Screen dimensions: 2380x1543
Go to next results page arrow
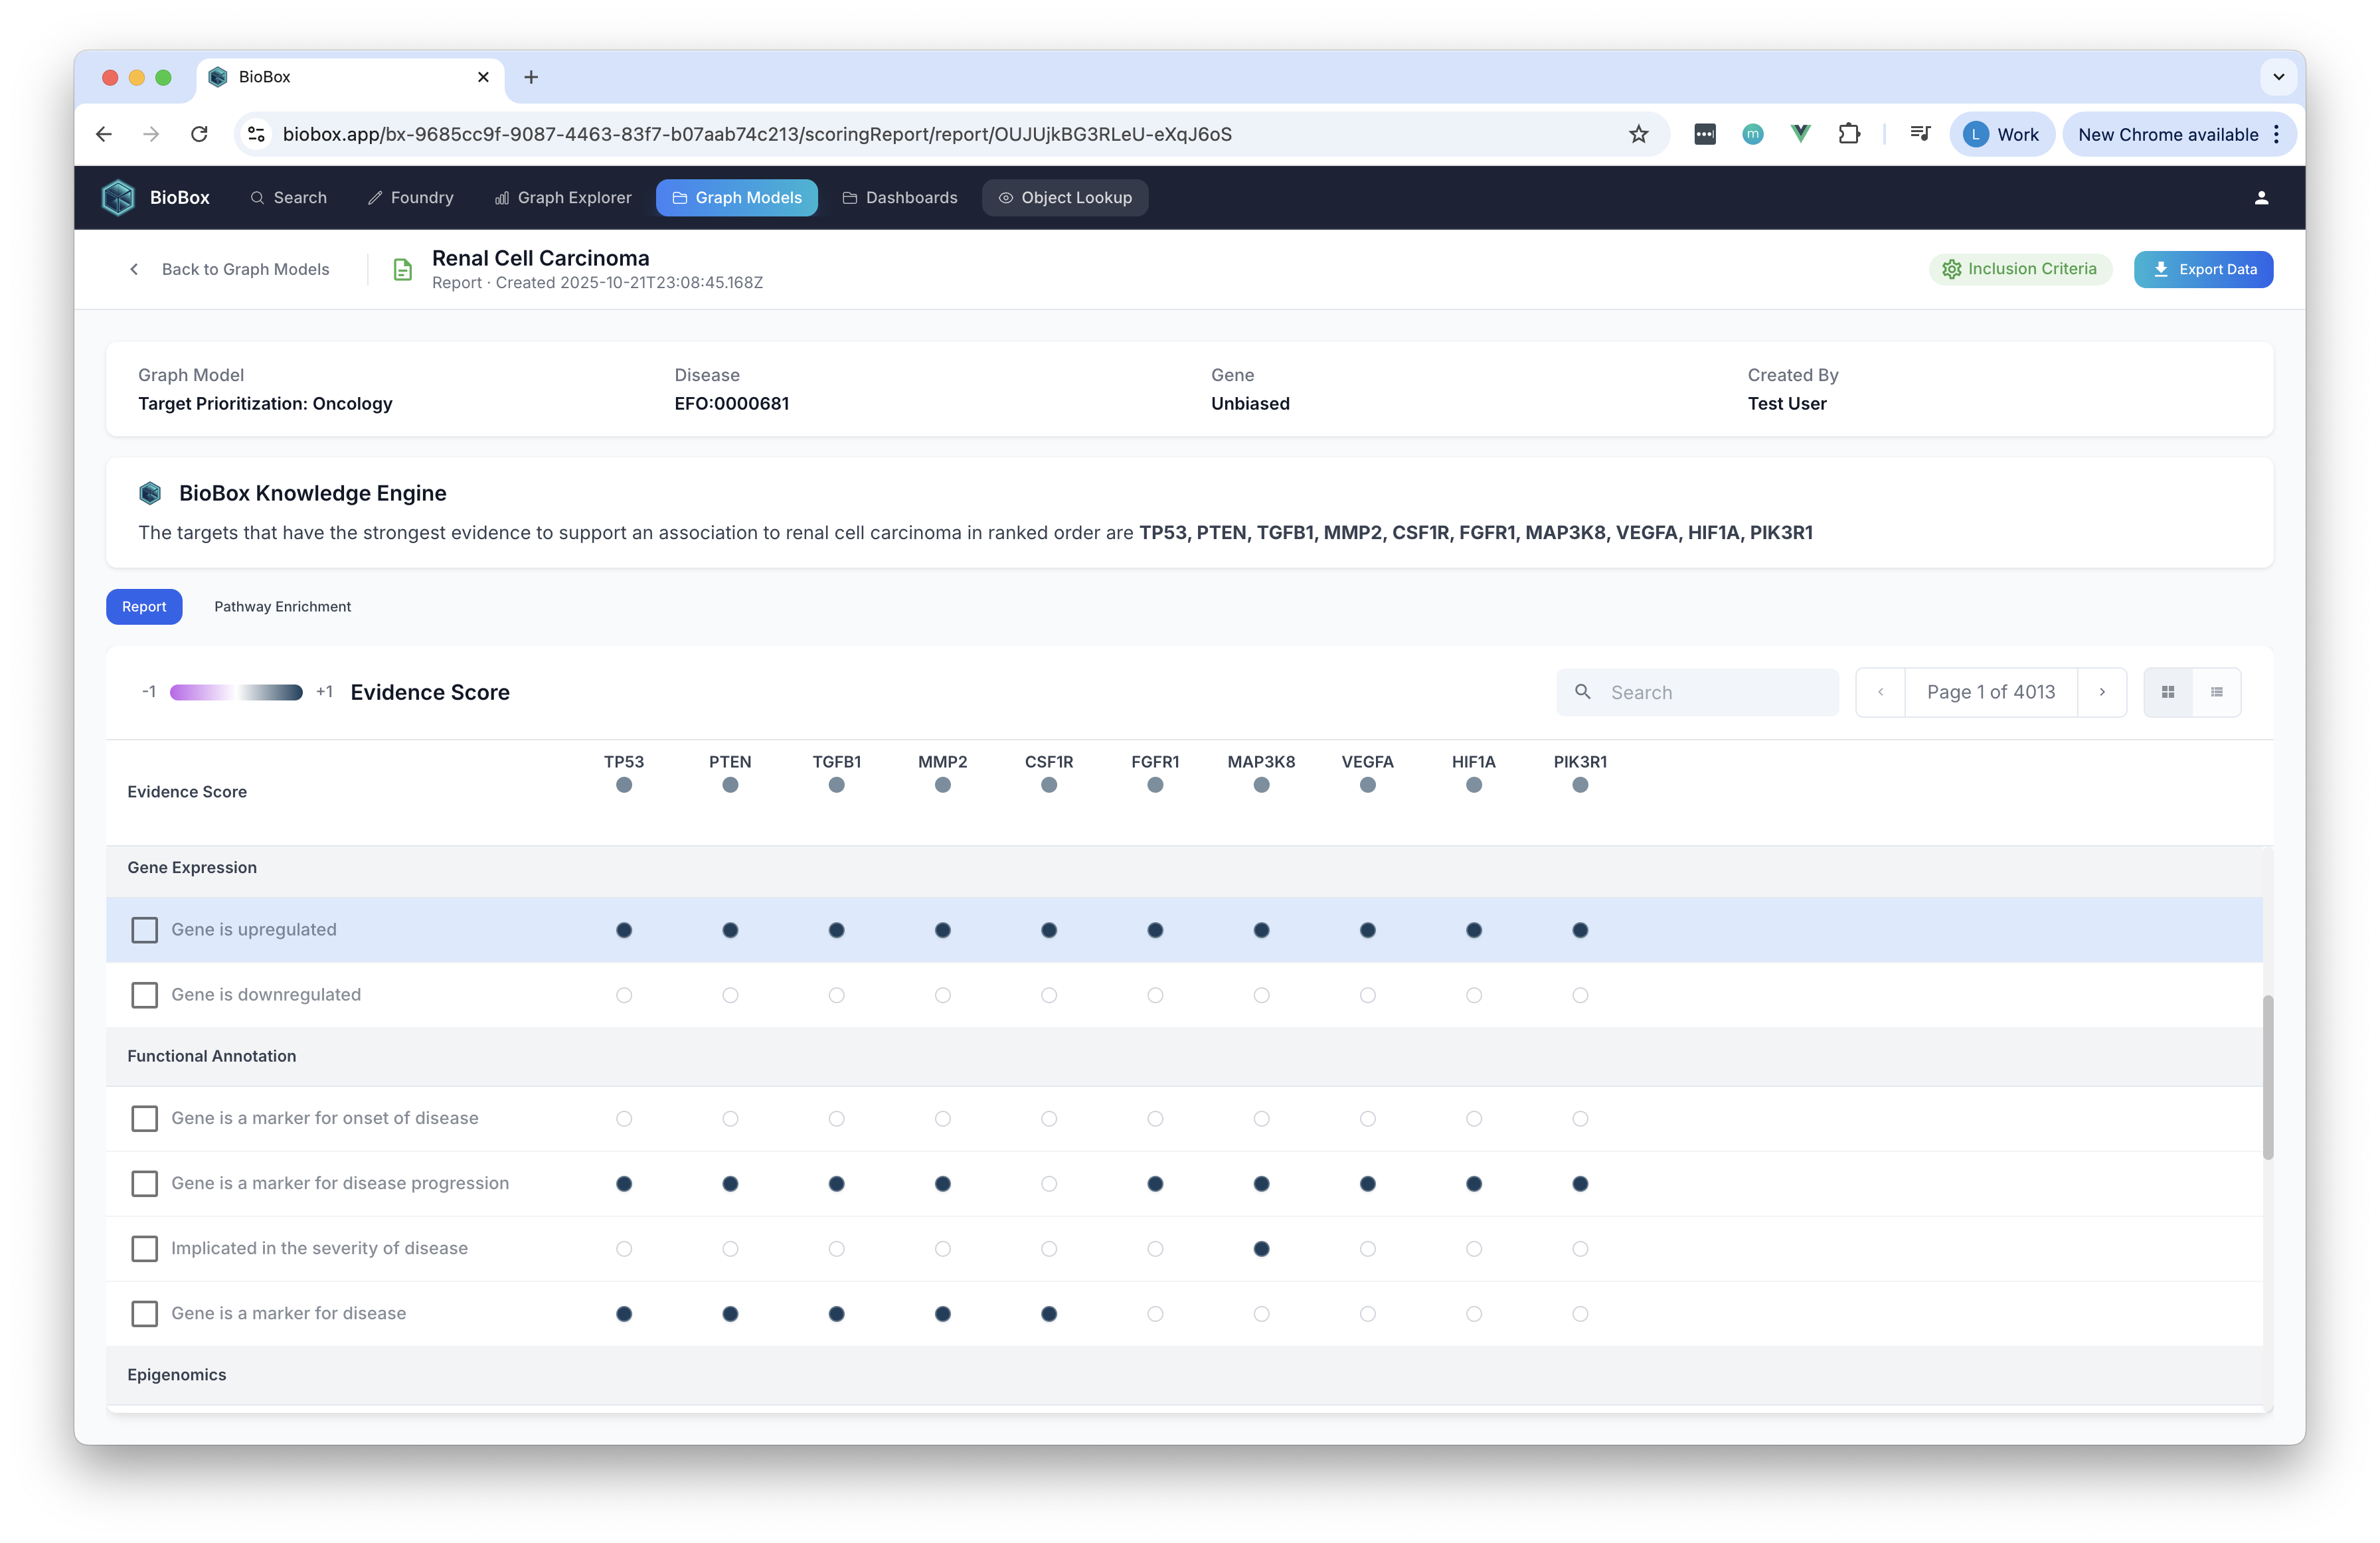pyautogui.click(x=2101, y=692)
